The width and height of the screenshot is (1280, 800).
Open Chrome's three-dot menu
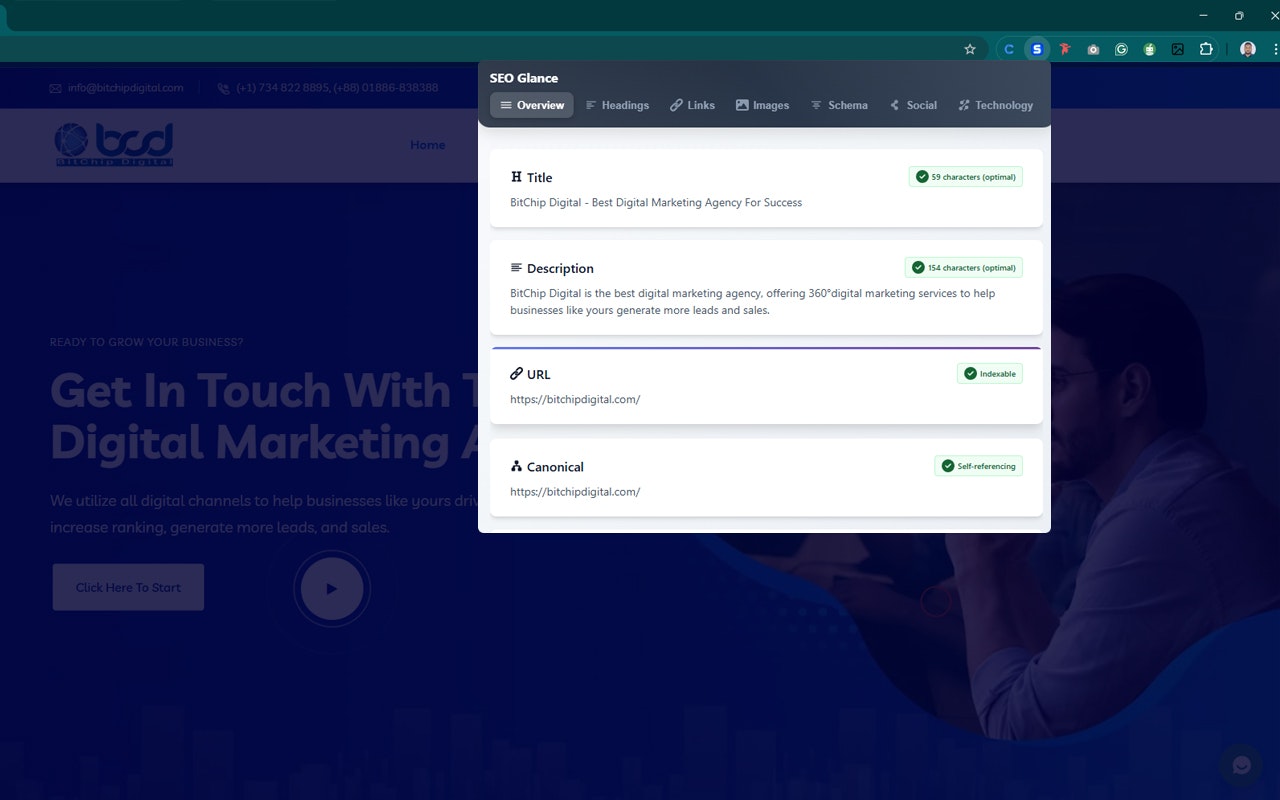click(1274, 49)
